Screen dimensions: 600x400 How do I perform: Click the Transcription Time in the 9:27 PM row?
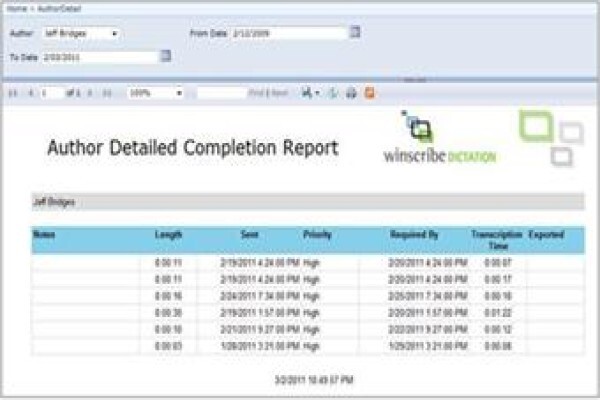498,330
